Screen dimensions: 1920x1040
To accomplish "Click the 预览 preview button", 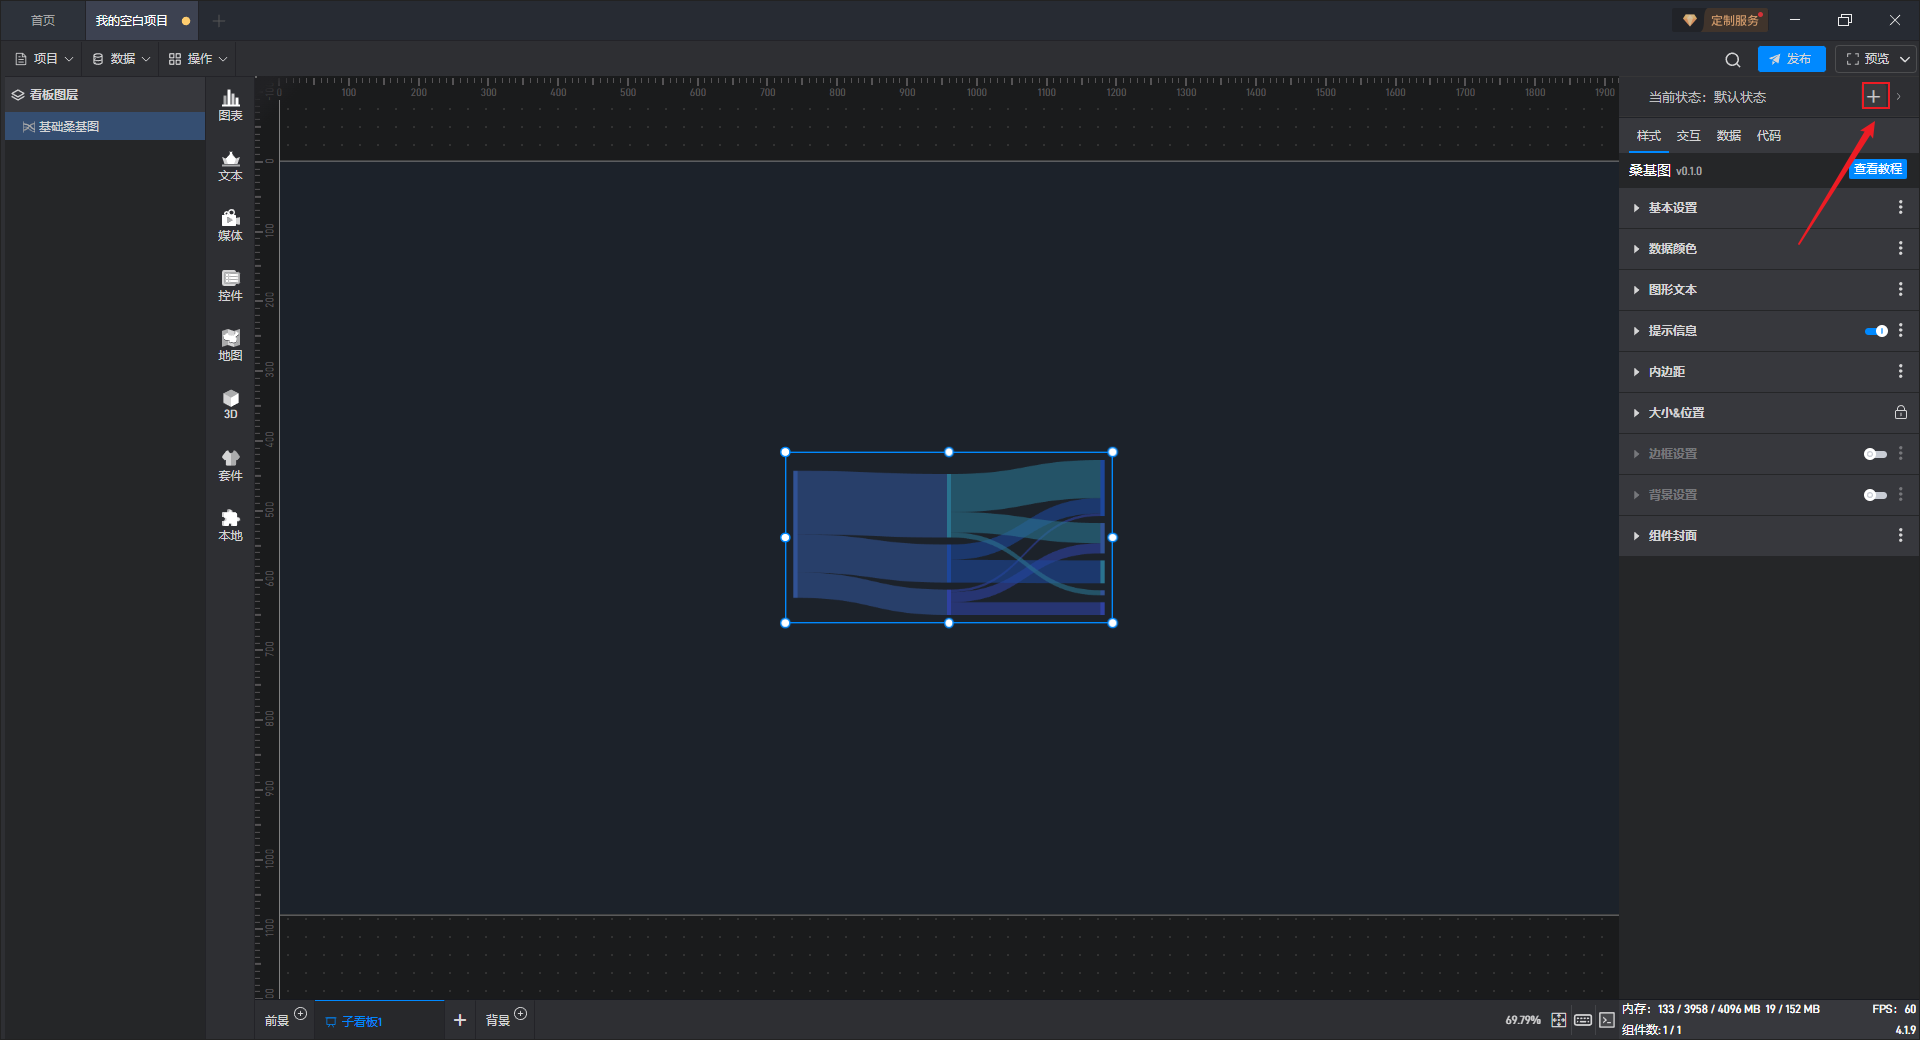I will coord(1867,59).
